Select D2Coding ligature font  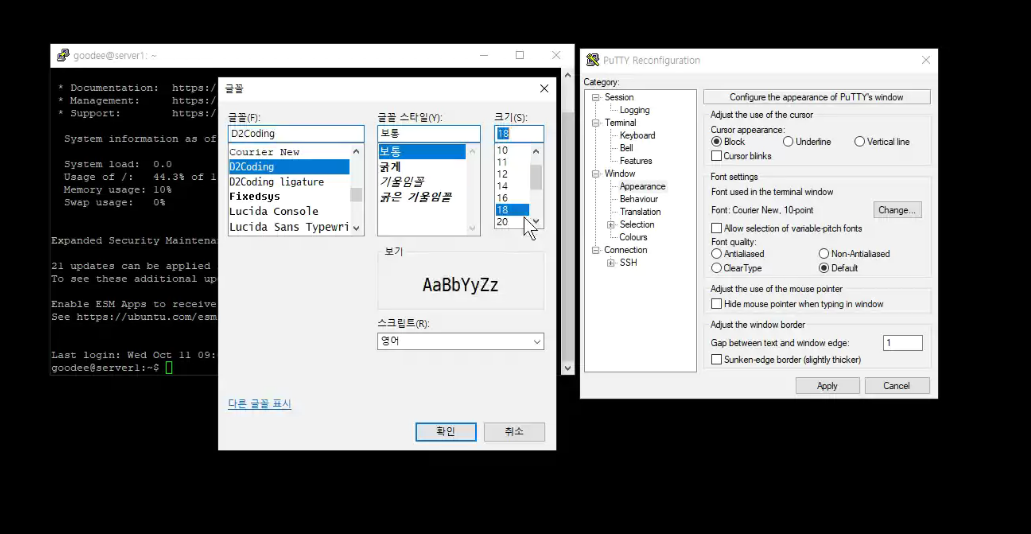[x=289, y=182]
